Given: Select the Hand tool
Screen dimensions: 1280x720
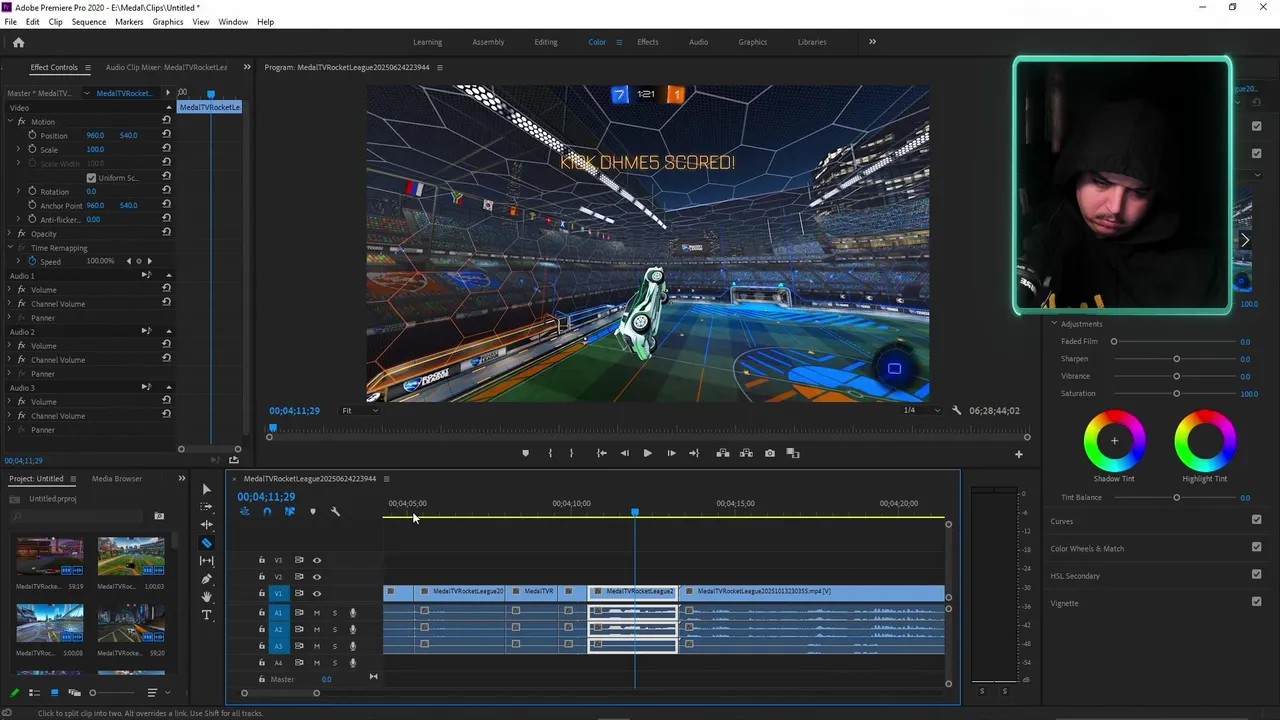Looking at the screenshot, I should click(207, 597).
